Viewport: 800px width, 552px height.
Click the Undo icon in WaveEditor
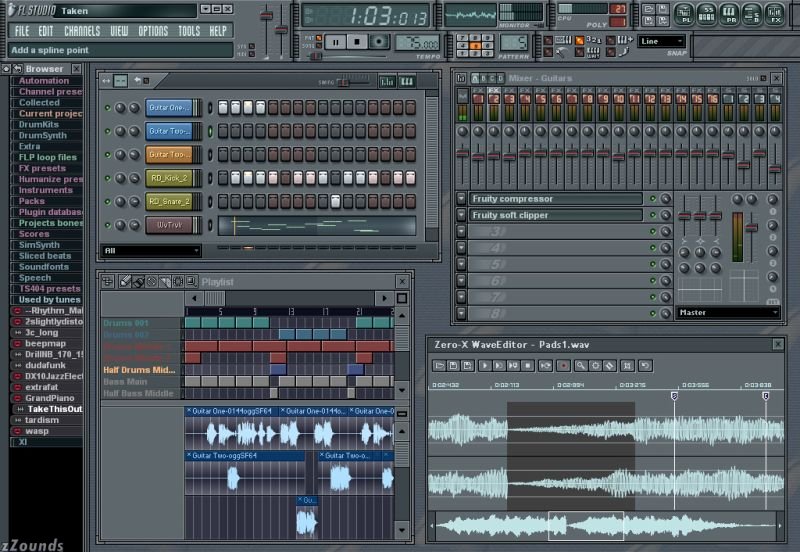[645, 366]
